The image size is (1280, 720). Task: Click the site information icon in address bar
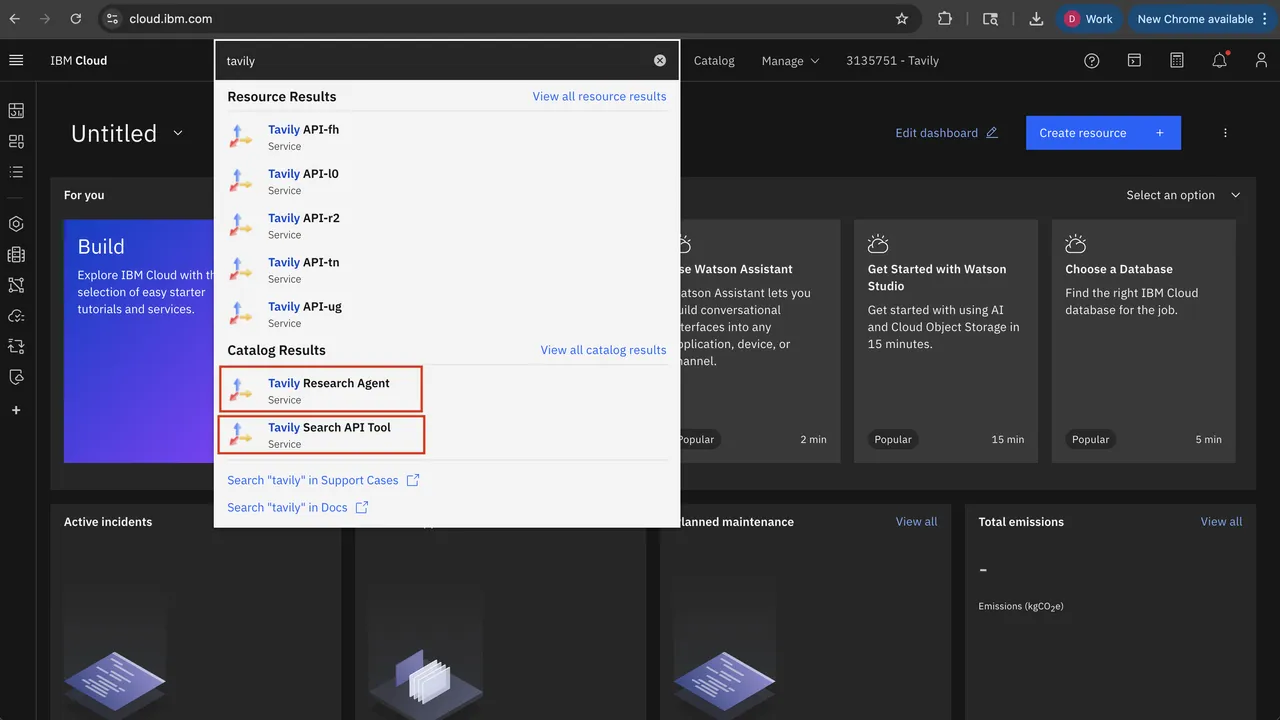112,18
